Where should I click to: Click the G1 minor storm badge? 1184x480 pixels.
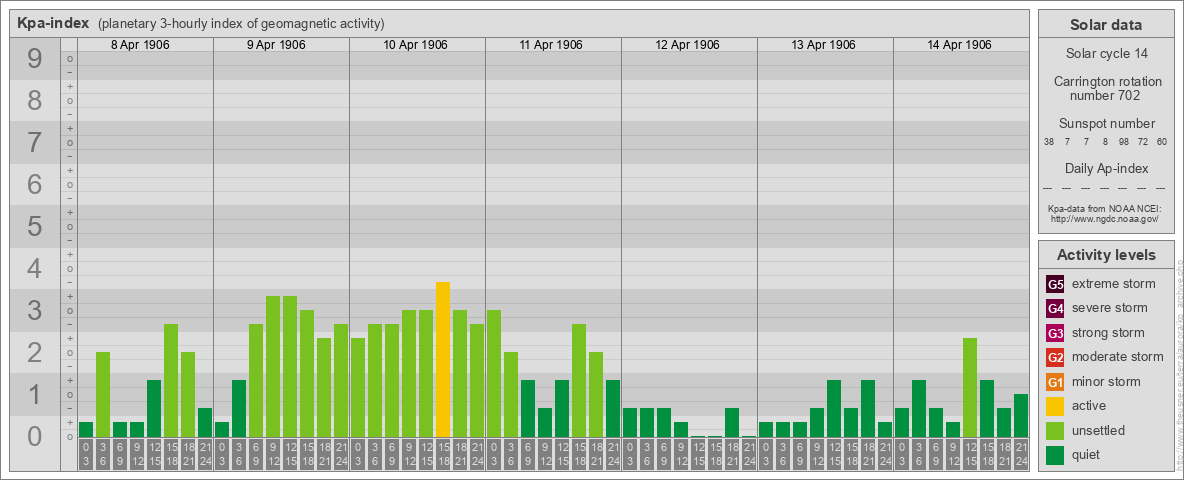pos(1055,382)
